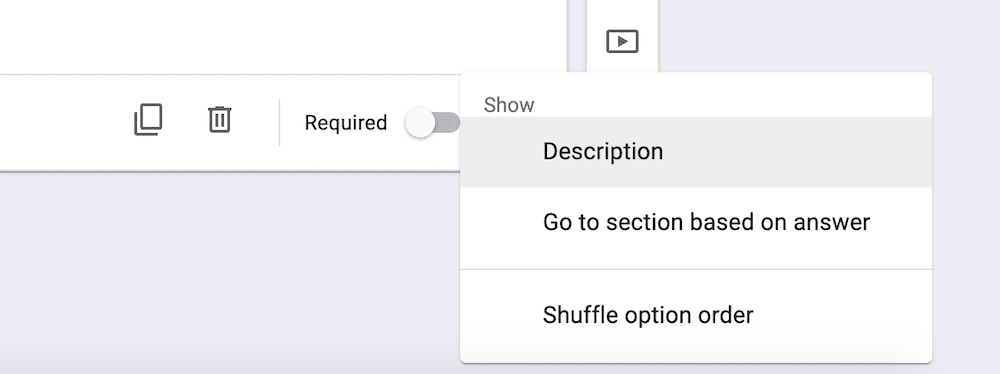This screenshot has height=374, width=1000.
Task: Delete the question using the trash icon
Action: (219, 119)
